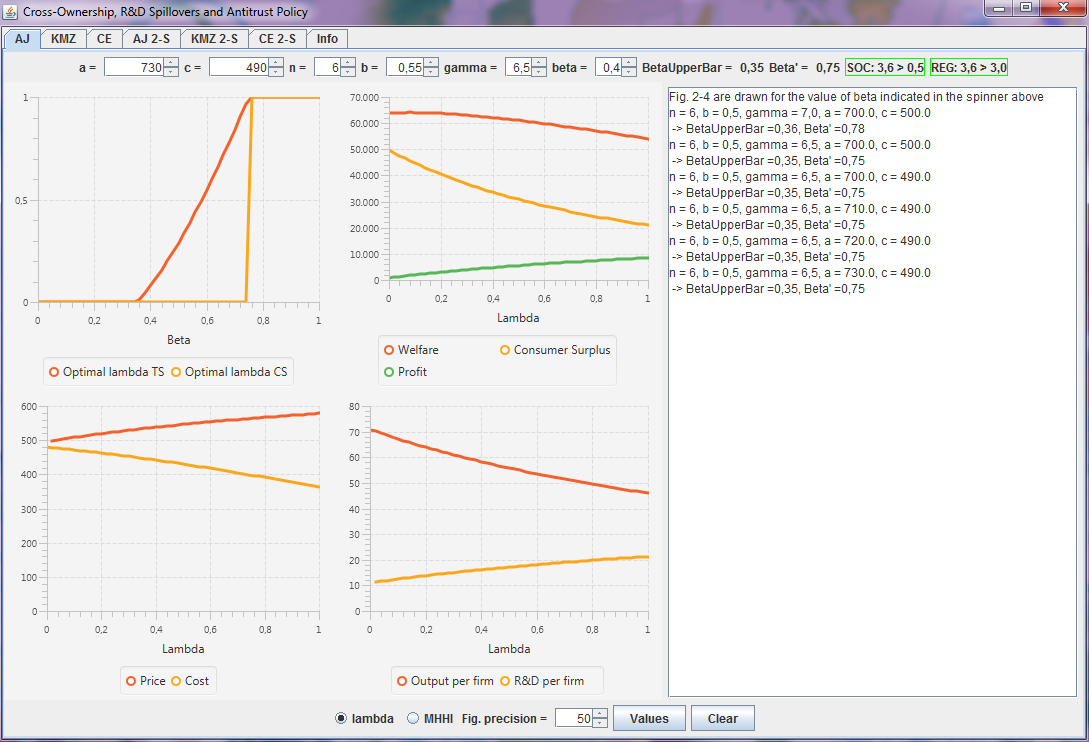The image size is (1089, 742).
Task: Click the c value input field
Action: [236, 68]
